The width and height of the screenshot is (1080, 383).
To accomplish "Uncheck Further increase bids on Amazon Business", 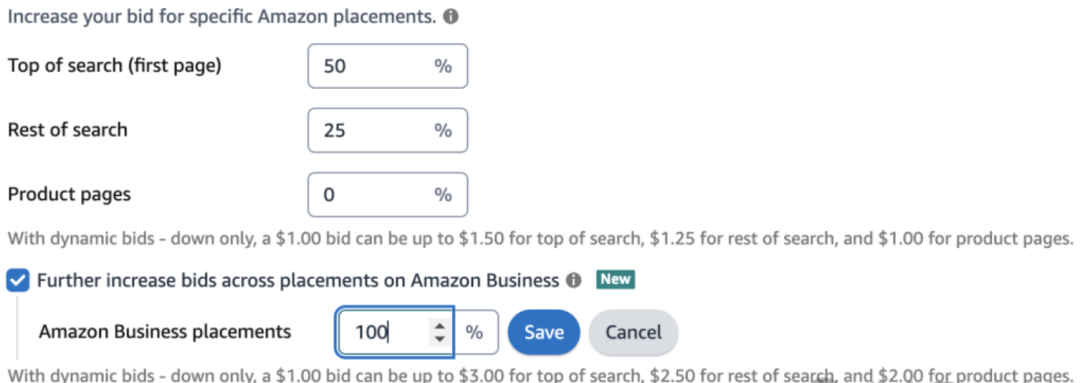I will 19,280.
